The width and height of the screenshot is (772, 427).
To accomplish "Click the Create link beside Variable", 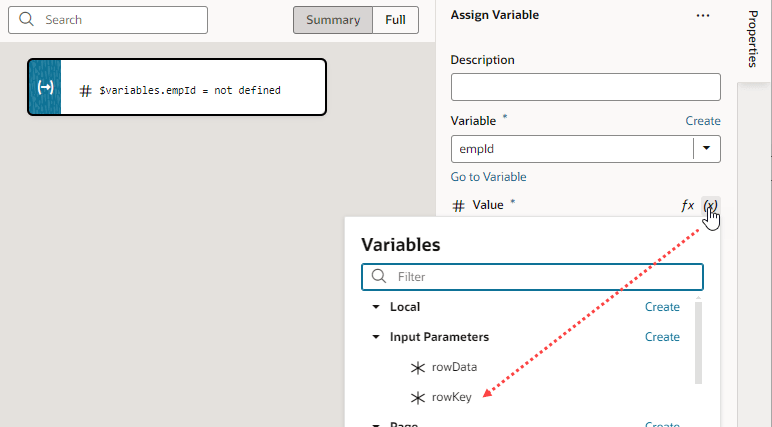I will [x=703, y=121].
